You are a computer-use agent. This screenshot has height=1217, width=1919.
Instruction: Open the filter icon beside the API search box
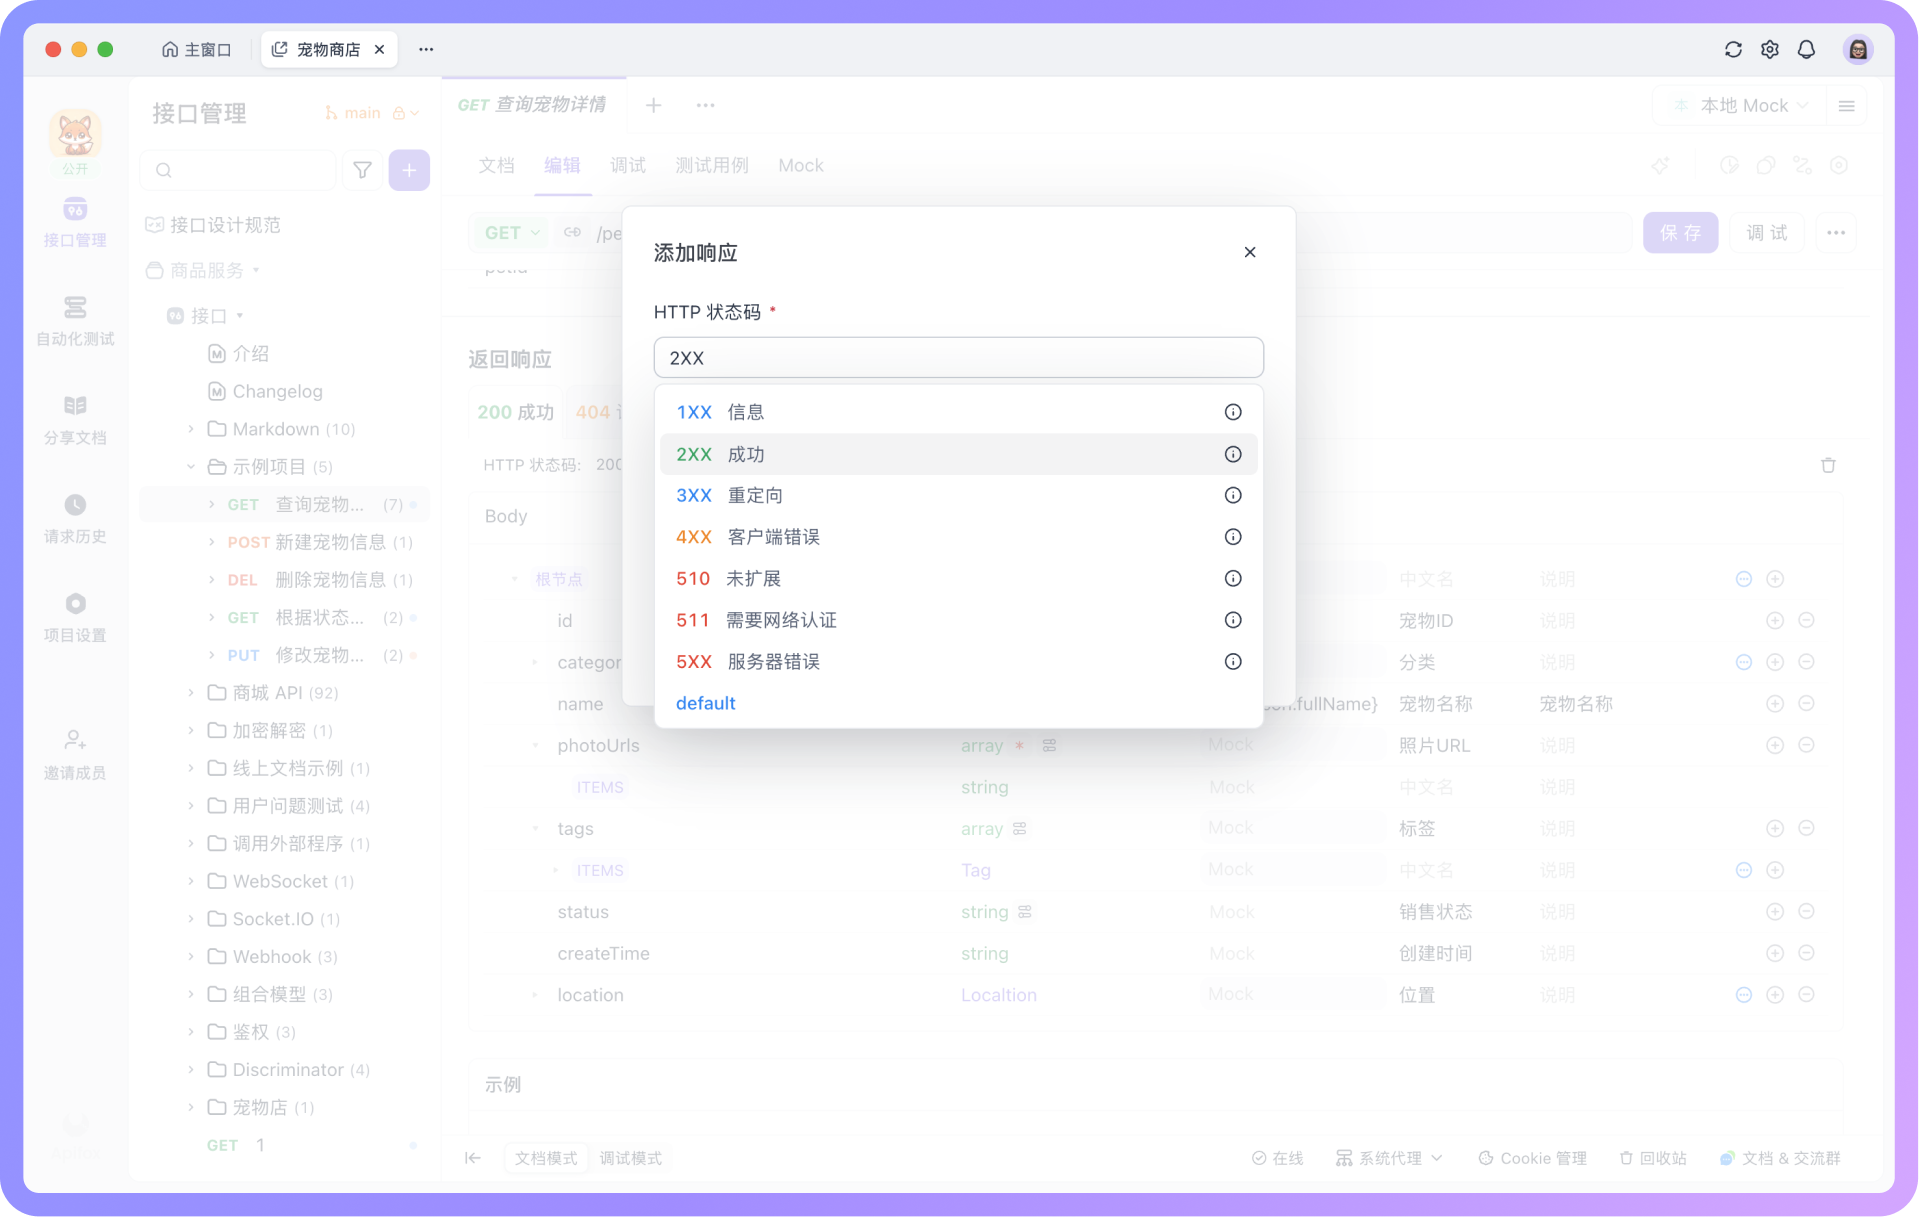pos(362,170)
